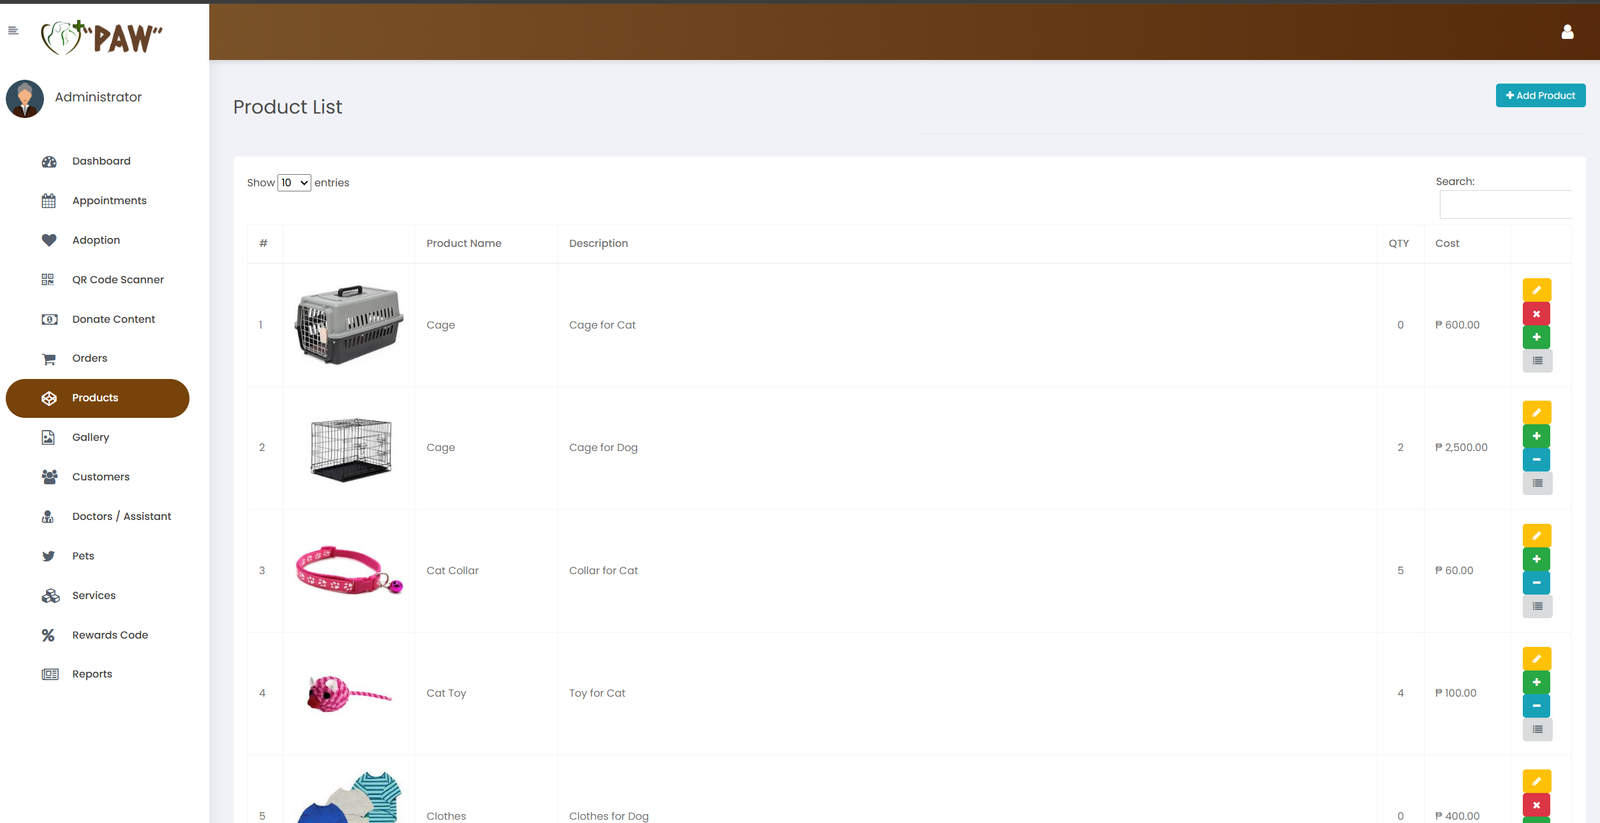Click the yellow edit icon for Cat Toy

(1536, 659)
